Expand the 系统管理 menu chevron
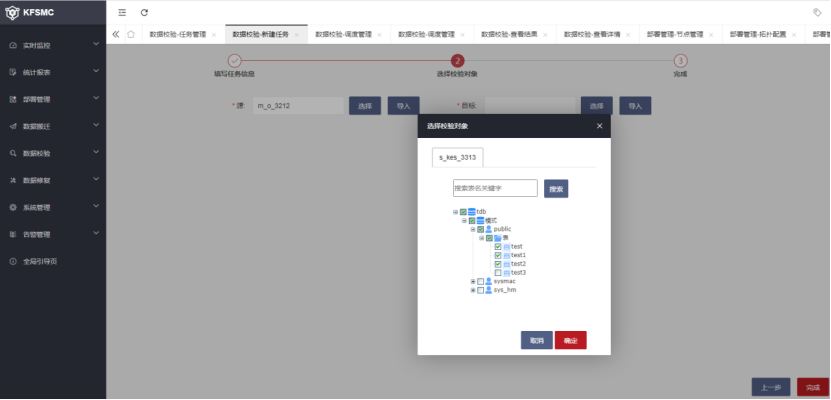This screenshot has height=400, width=831. [x=96, y=206]
